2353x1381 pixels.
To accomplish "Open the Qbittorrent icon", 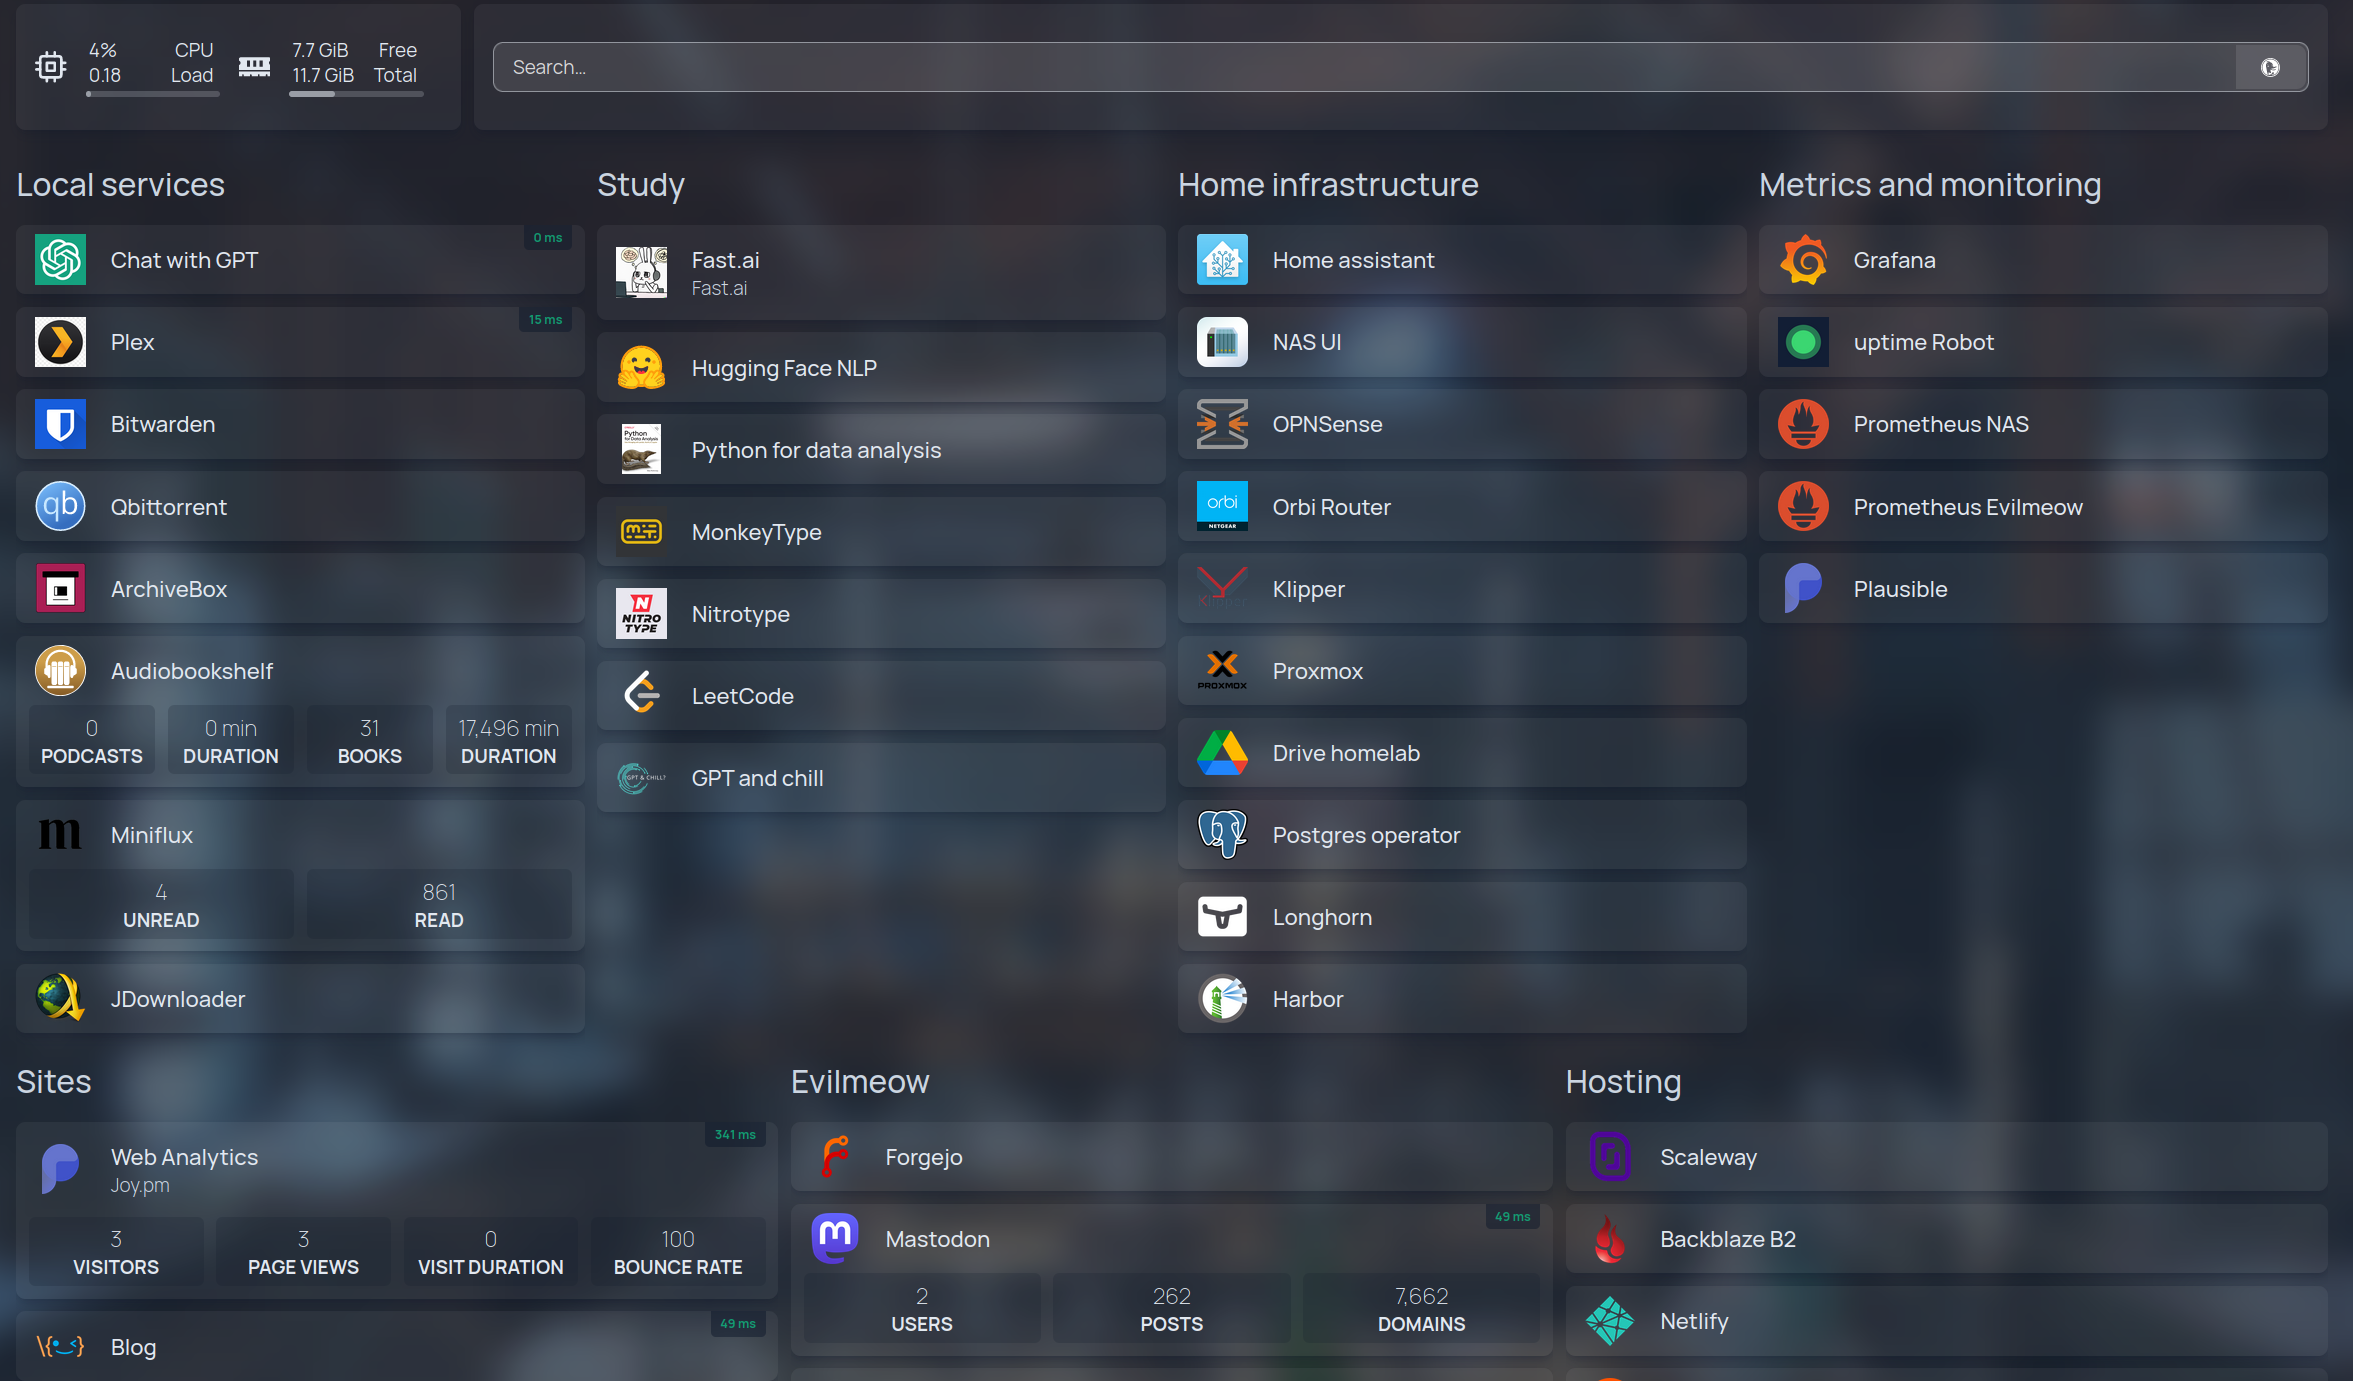I will tap(60, 506).
